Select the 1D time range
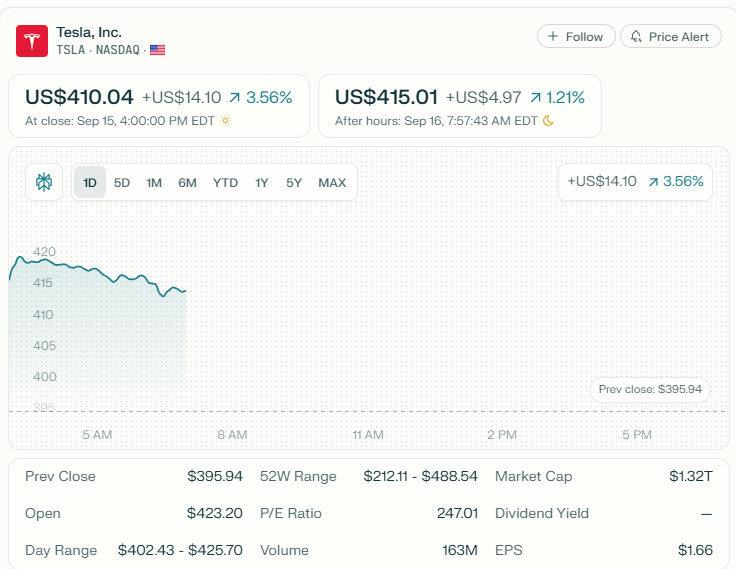This screenshot has height=569, width=736. point(90,182)
